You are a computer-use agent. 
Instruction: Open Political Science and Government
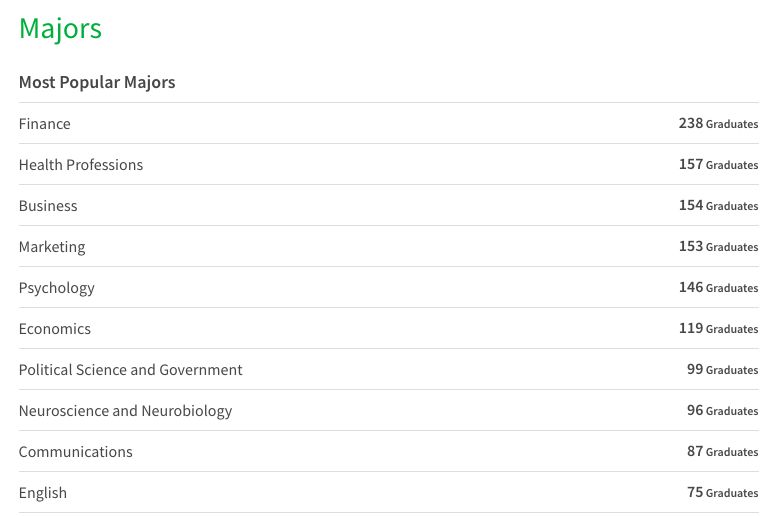pos(131,370)
